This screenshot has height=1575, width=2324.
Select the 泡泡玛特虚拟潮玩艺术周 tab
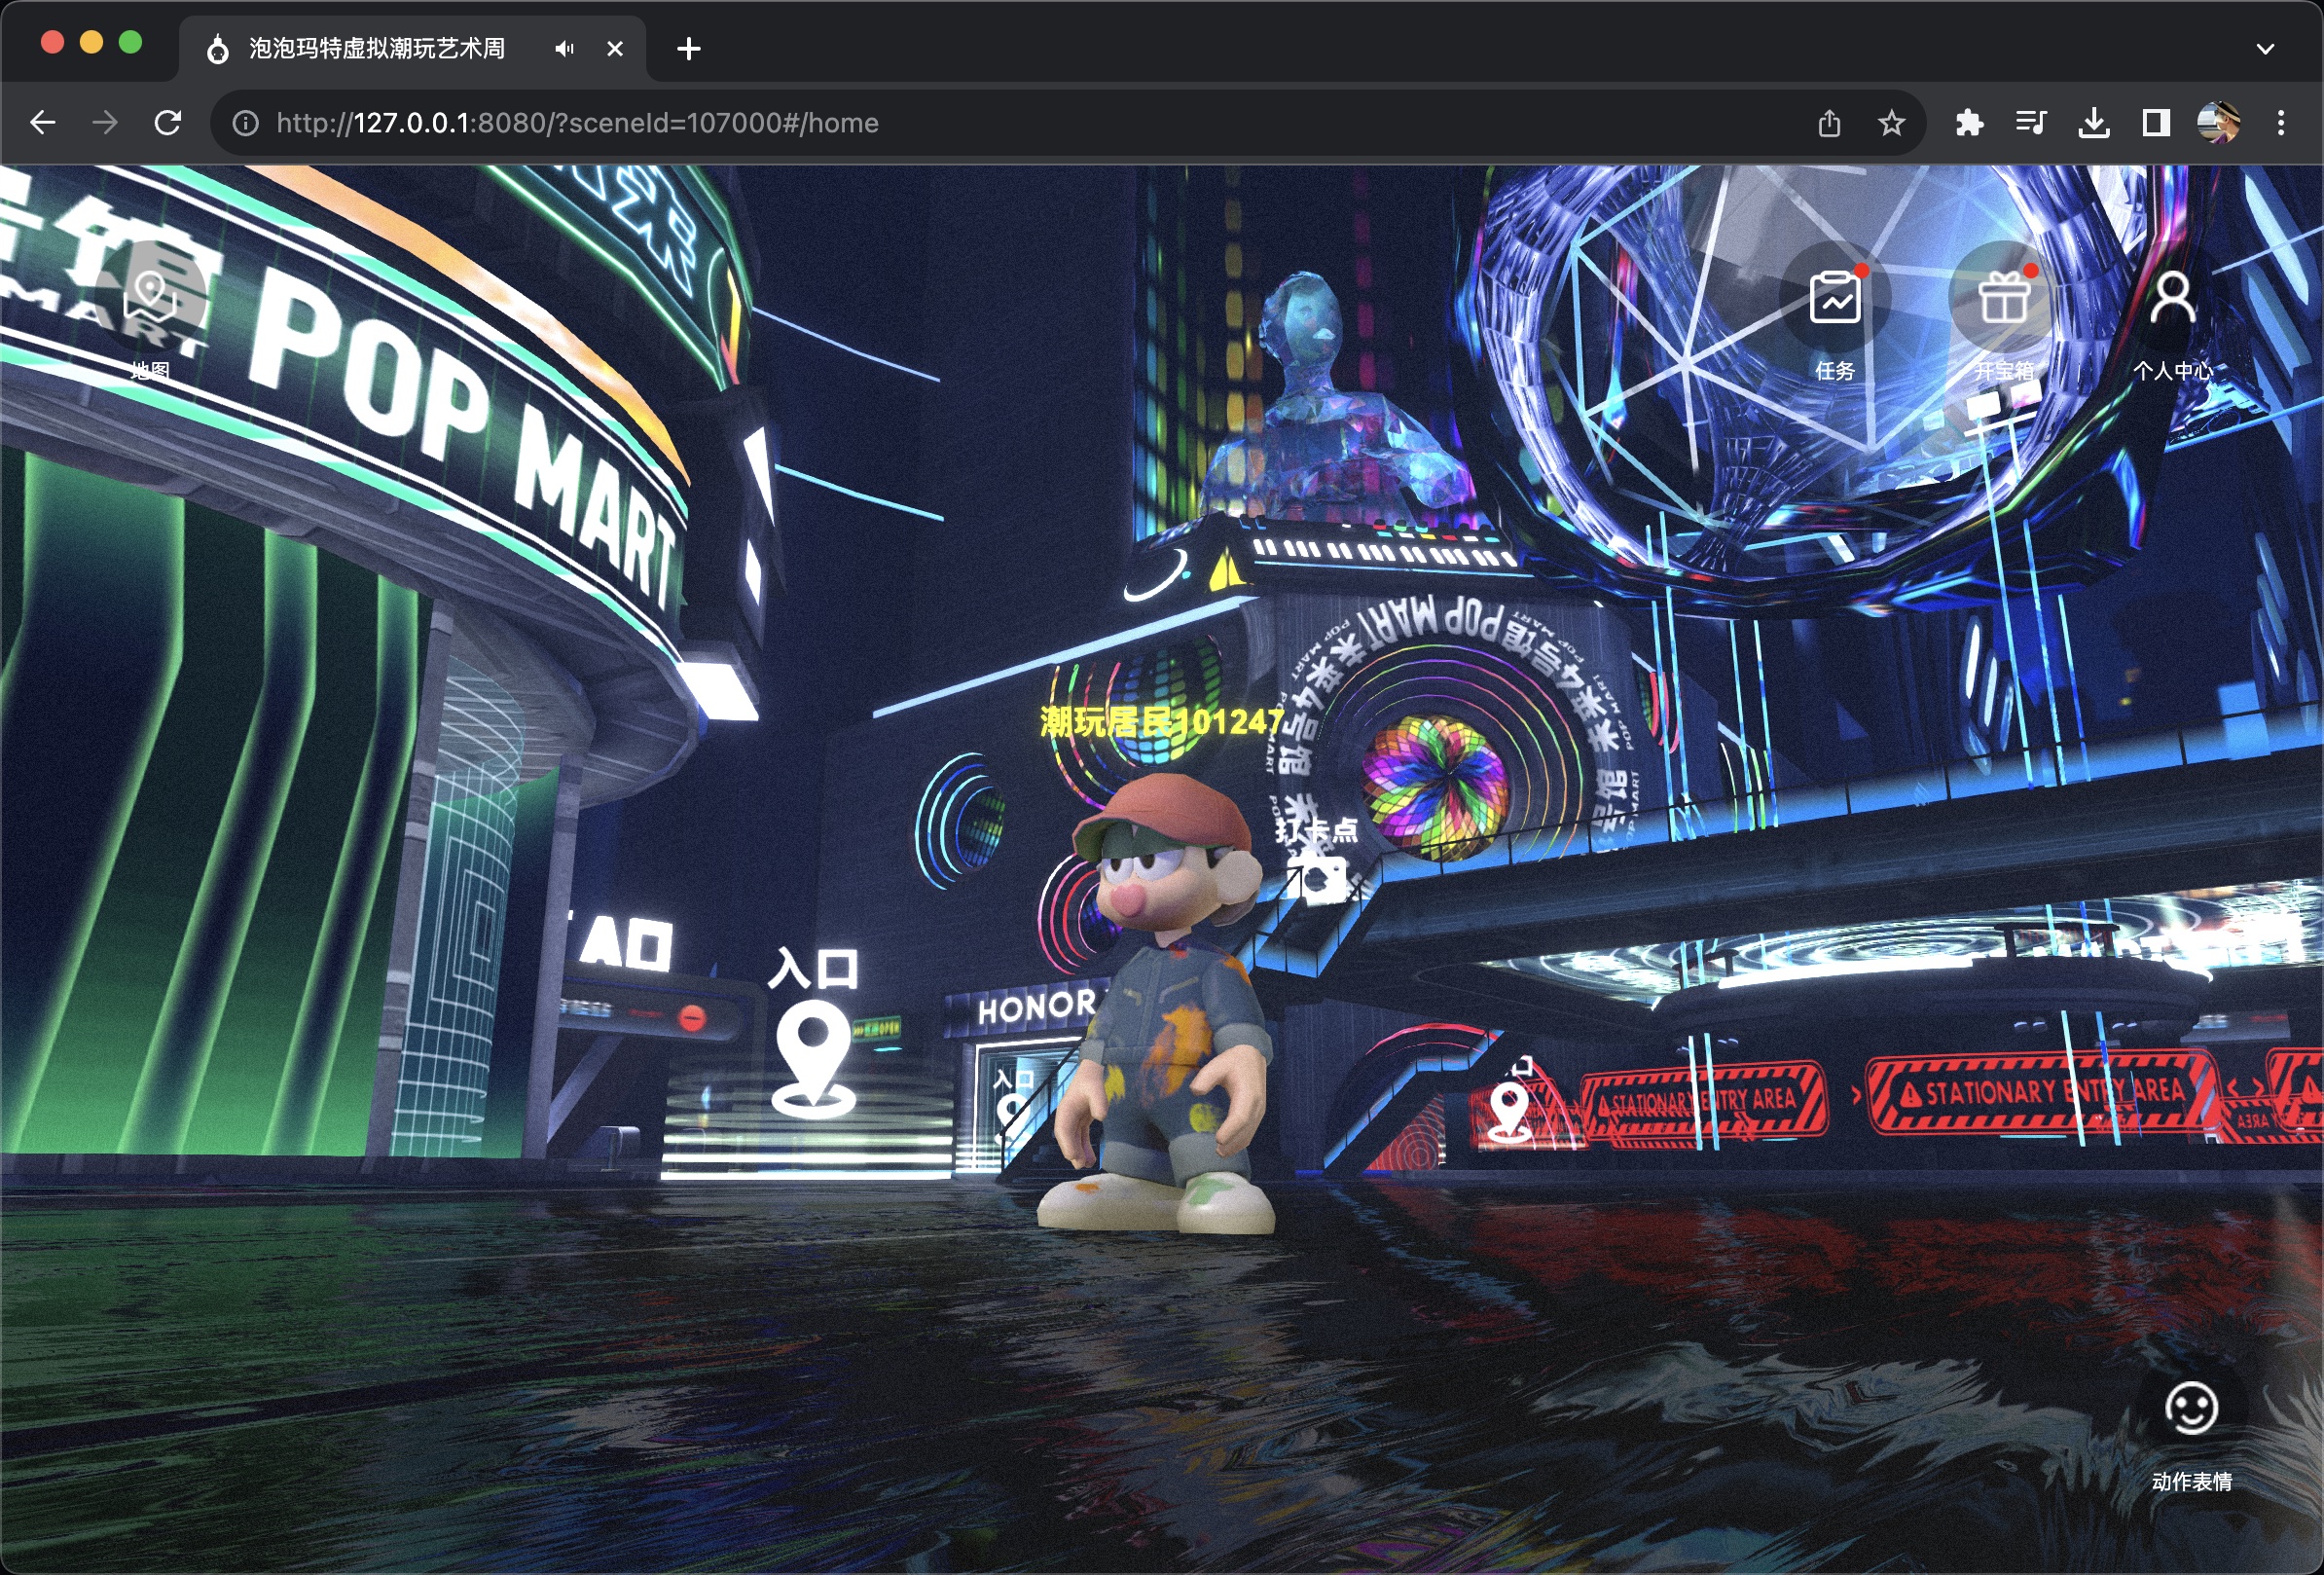click(376, 48)
